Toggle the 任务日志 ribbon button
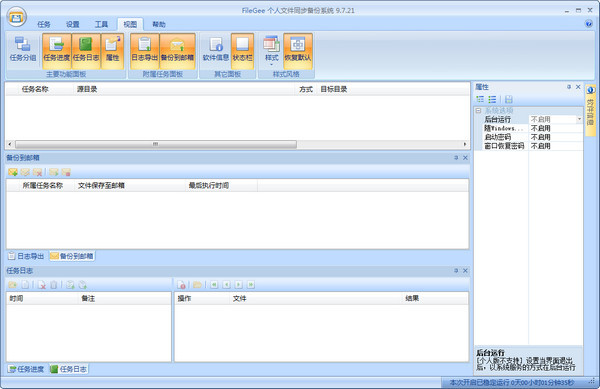The image size is (600, 389). [x=86, y=50]
